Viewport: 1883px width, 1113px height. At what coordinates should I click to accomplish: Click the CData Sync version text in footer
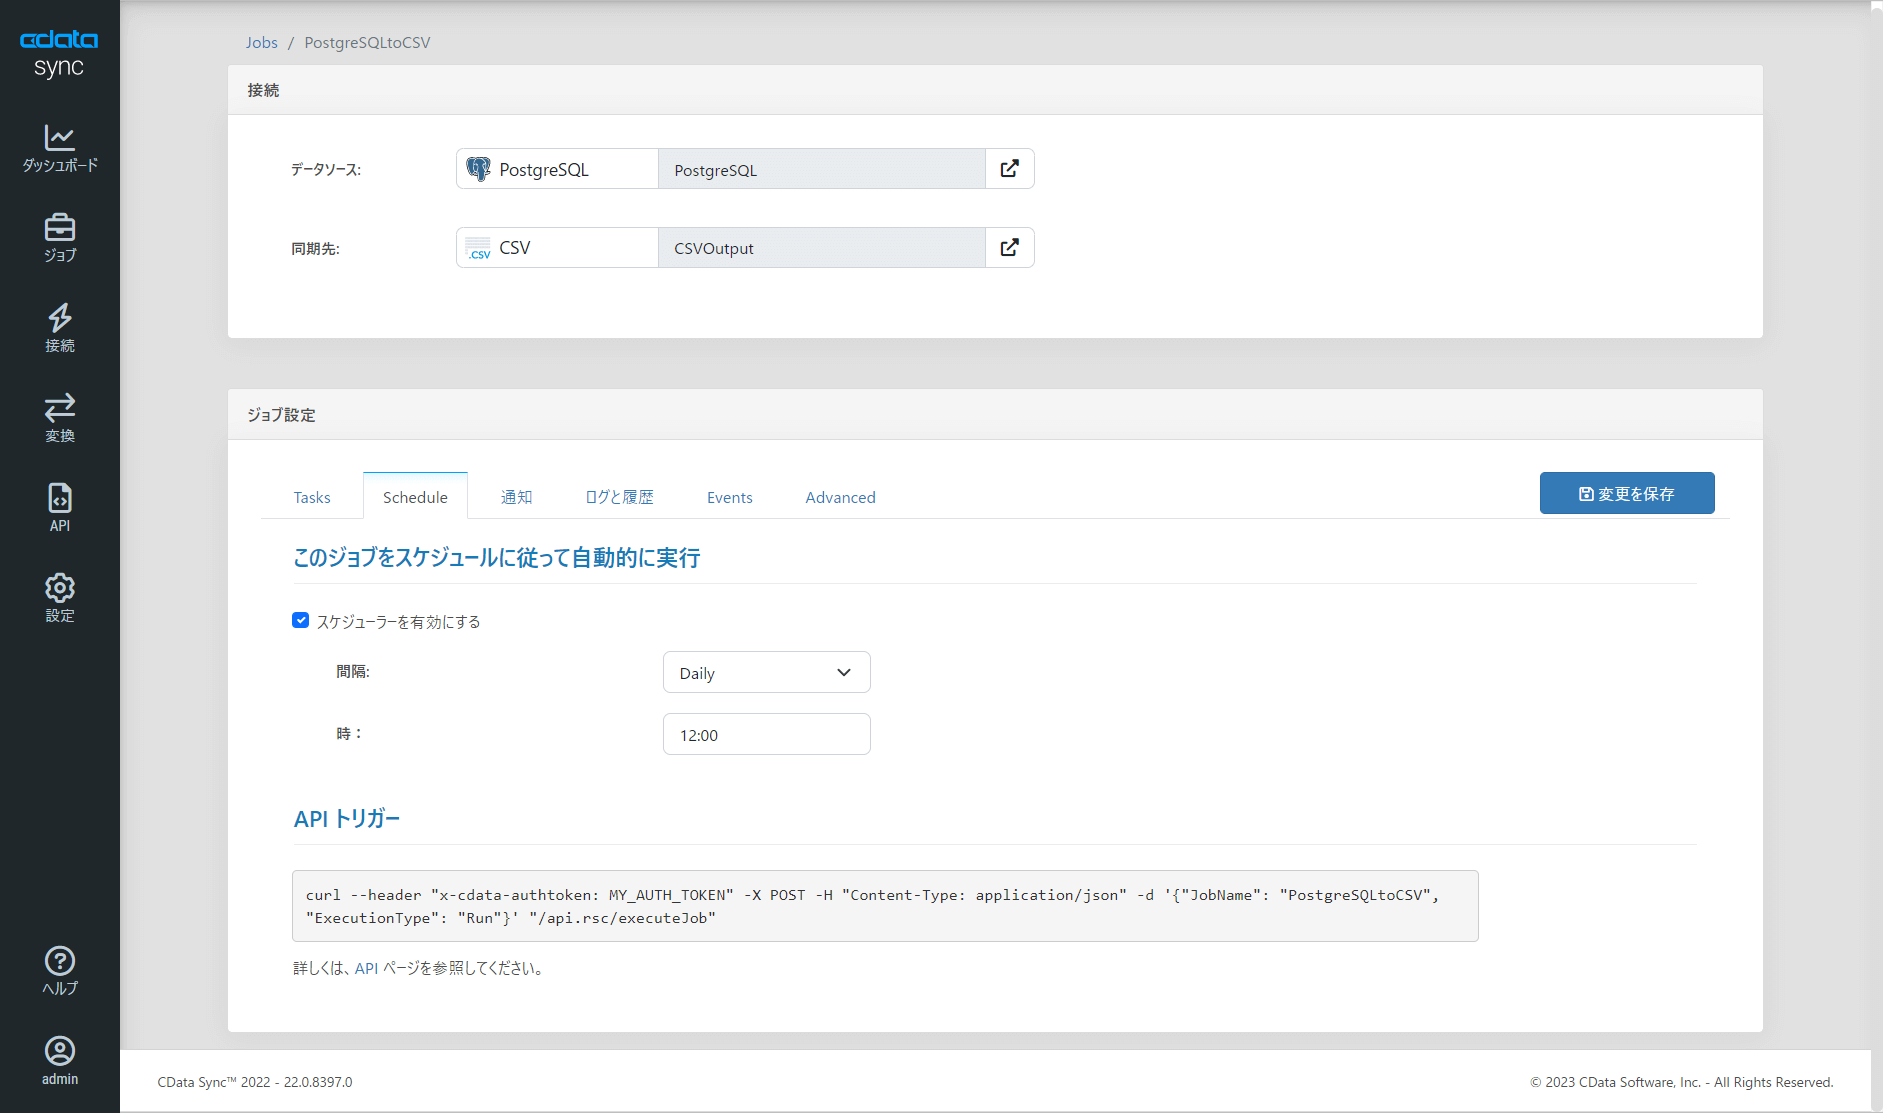click(255, 1082)
